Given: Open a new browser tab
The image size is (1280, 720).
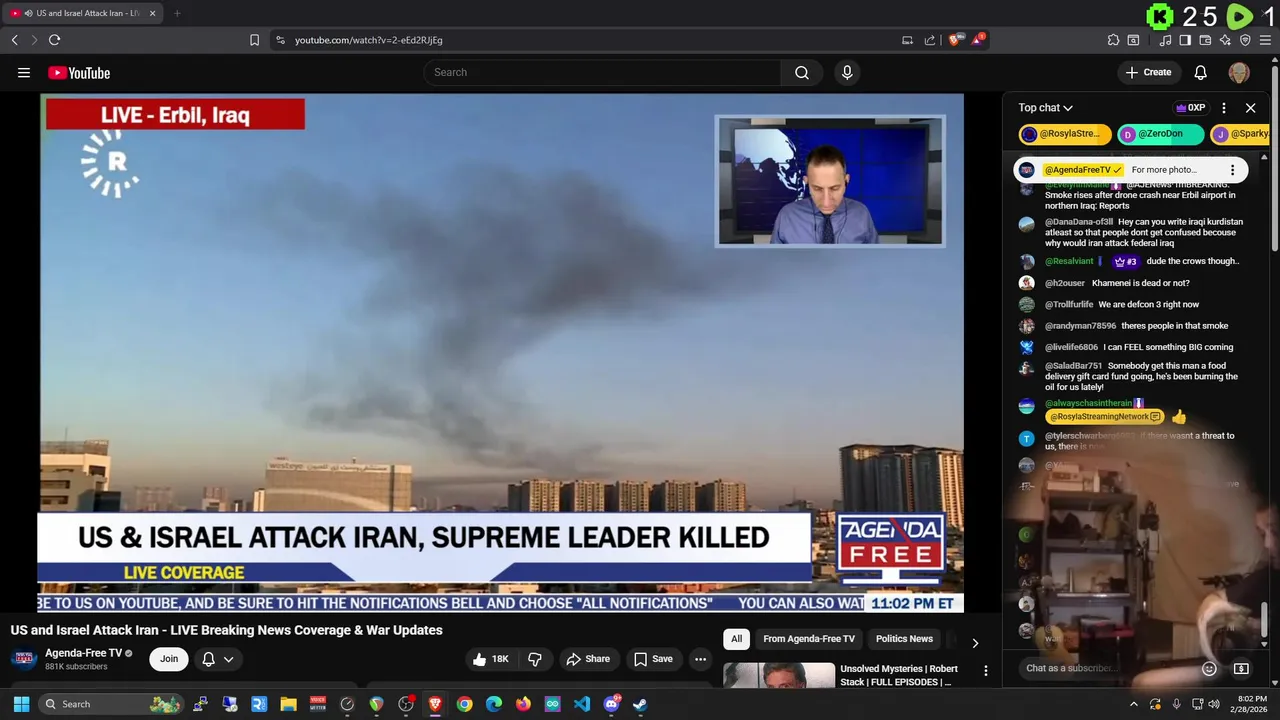Looking at the screenshot, I should pyautogui.click(x=177, y=13).
